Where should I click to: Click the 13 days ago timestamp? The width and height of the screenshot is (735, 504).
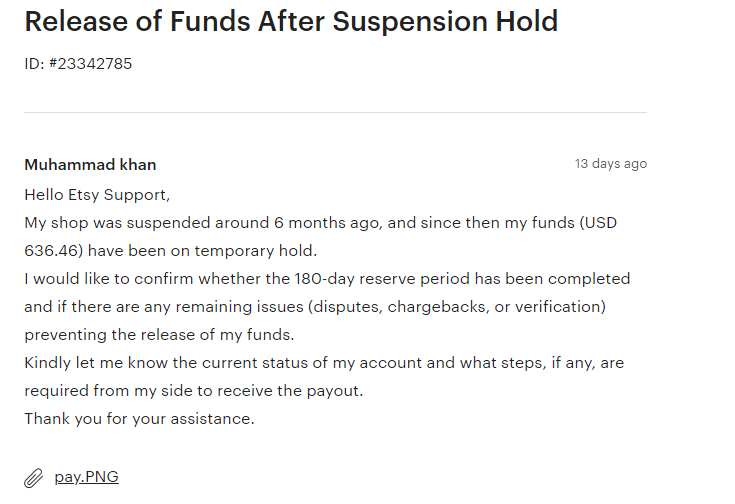pos(611,164)
